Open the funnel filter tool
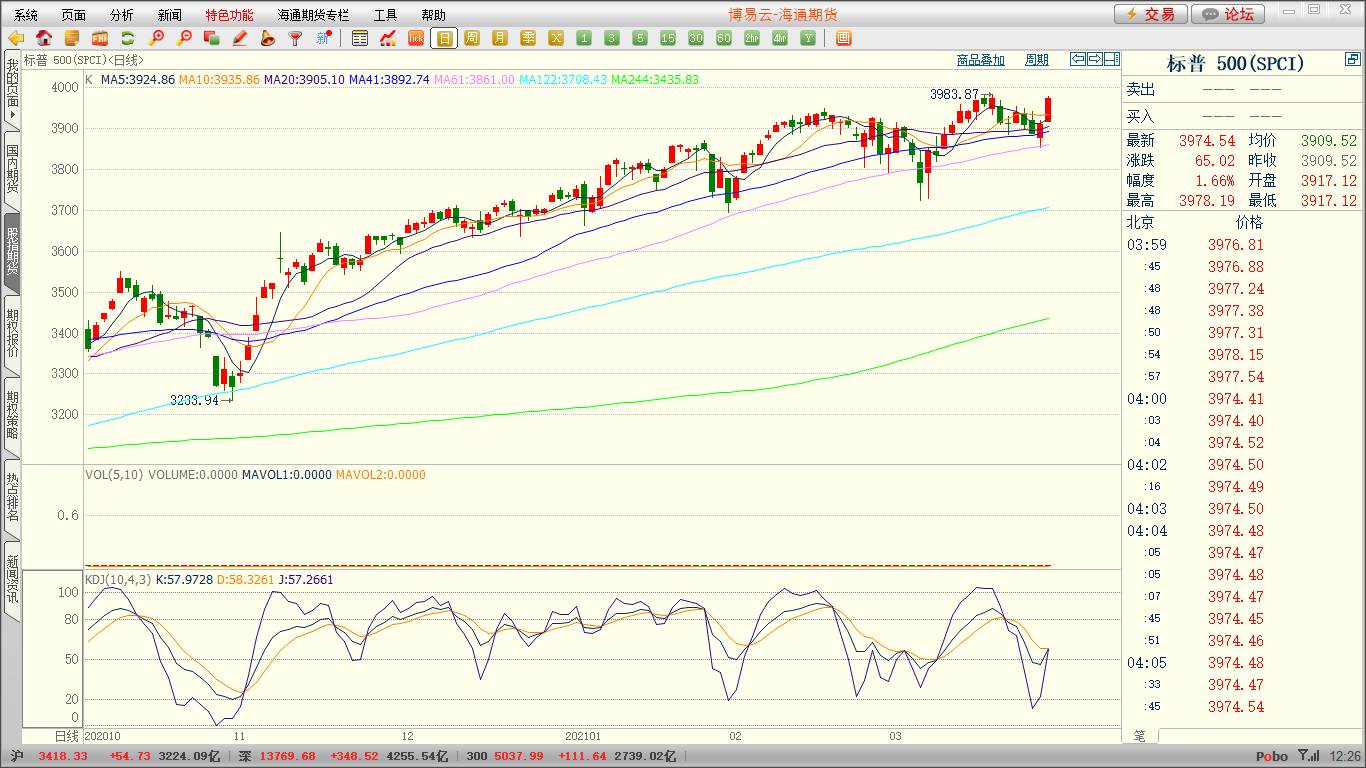The height and width of the screenshot is (768, 1366). (x=295, y=38)
